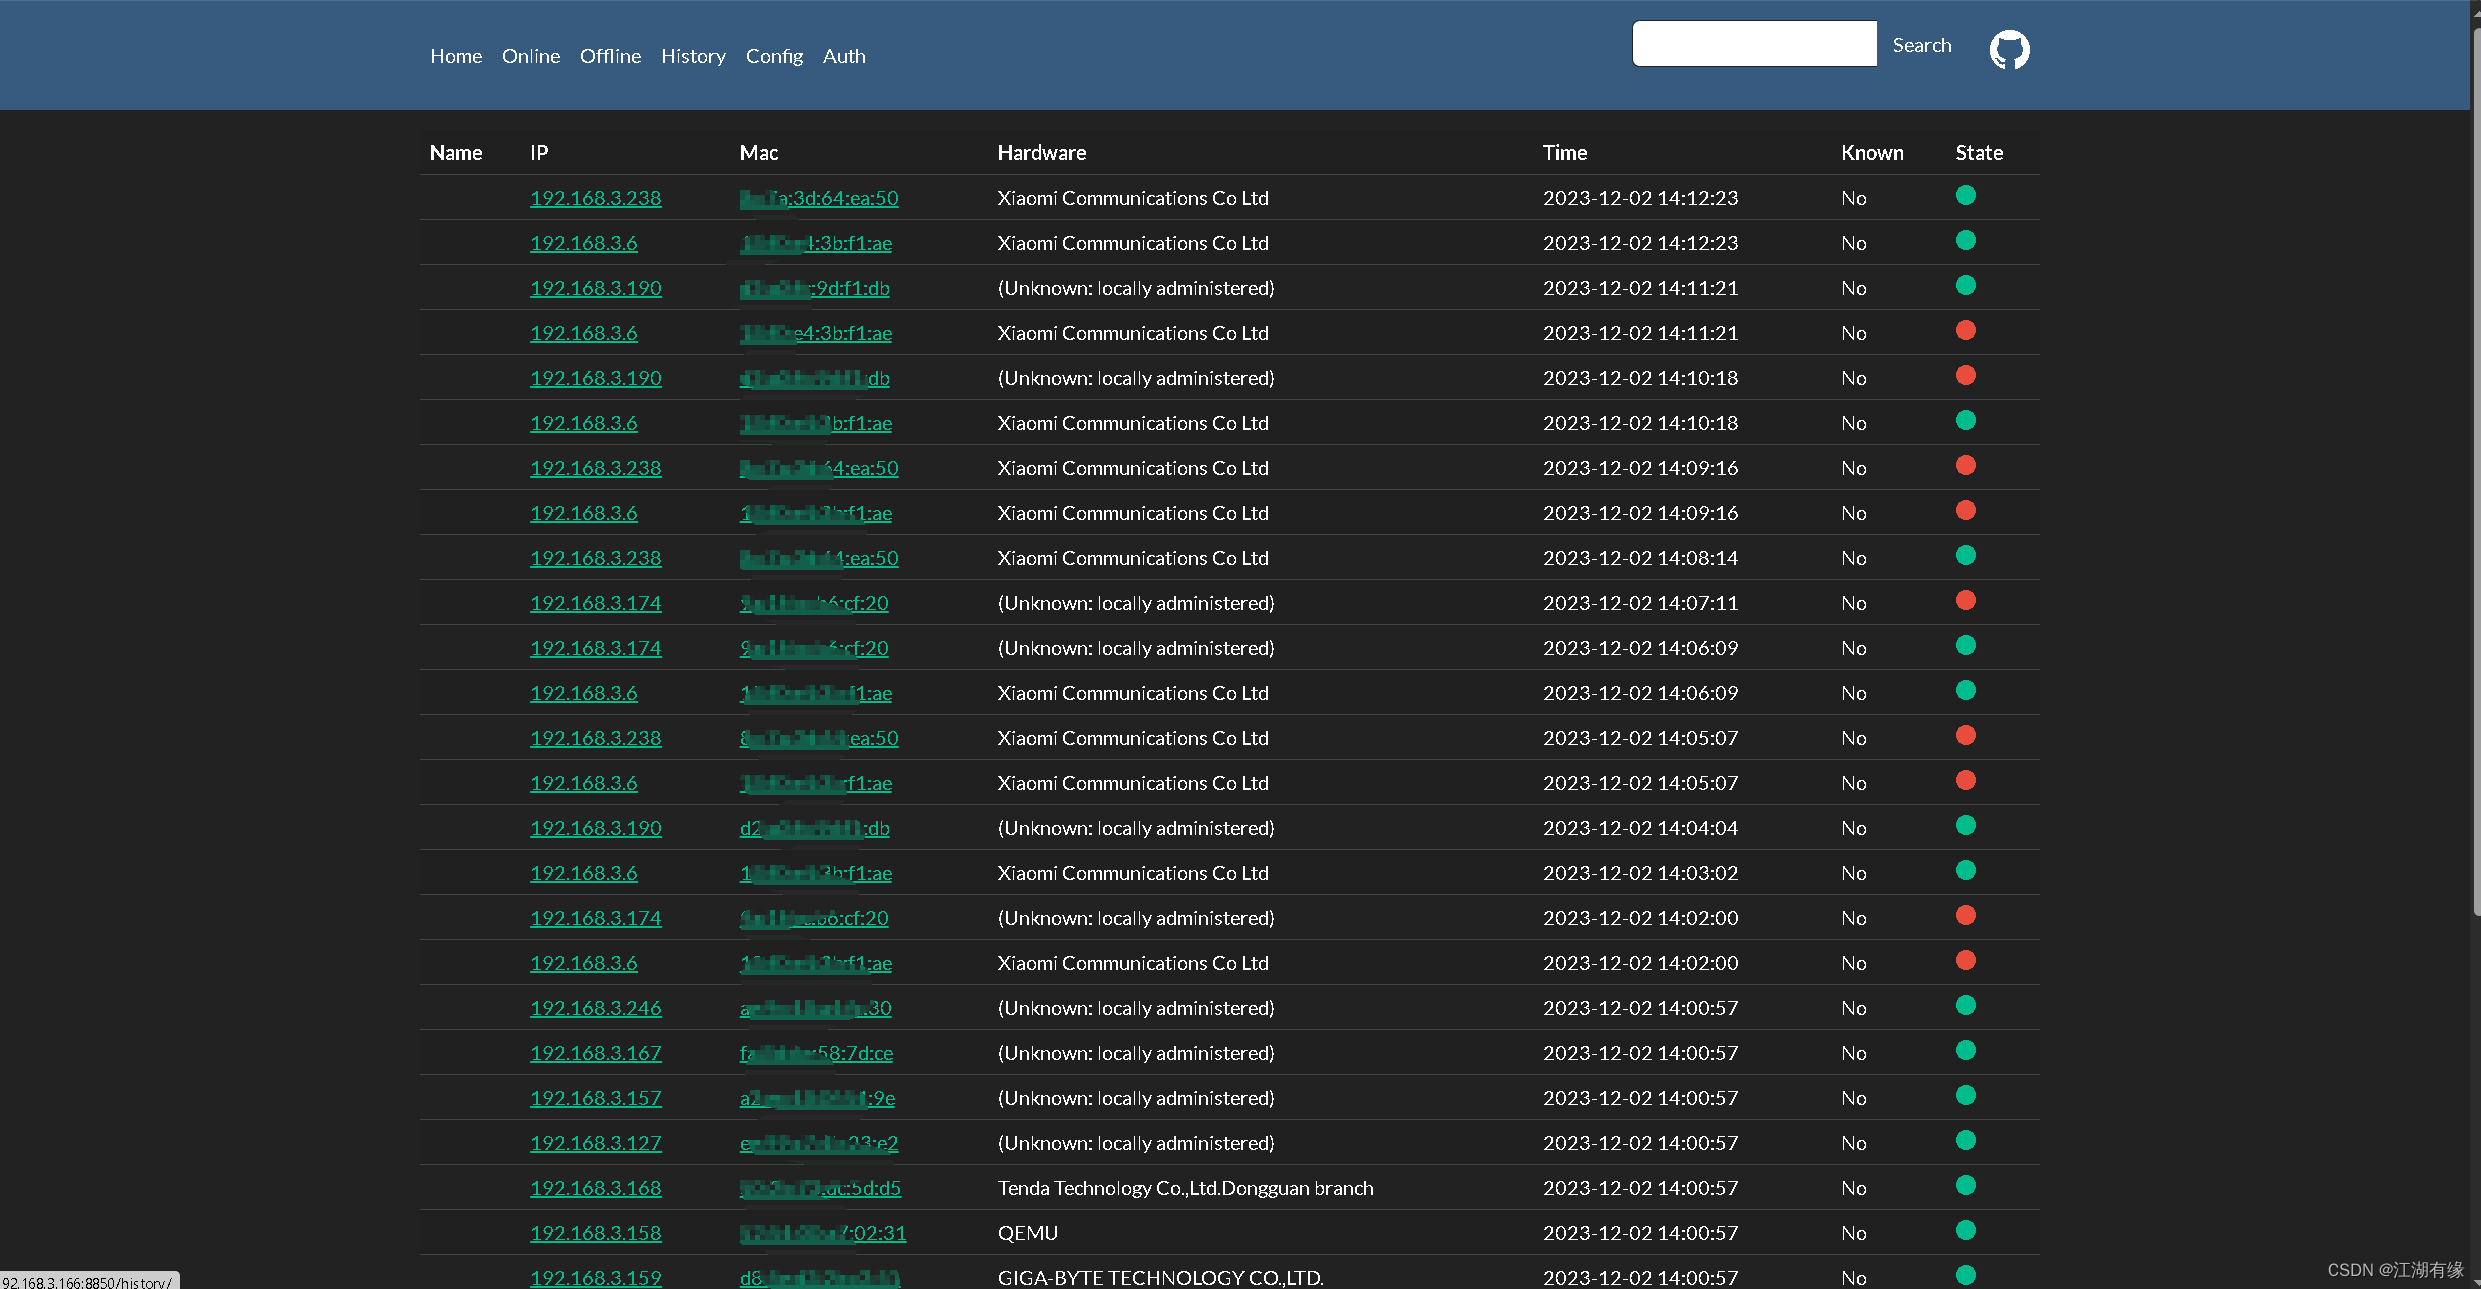Click red state dot at 14:07:11 row

tap(1965, 601)
